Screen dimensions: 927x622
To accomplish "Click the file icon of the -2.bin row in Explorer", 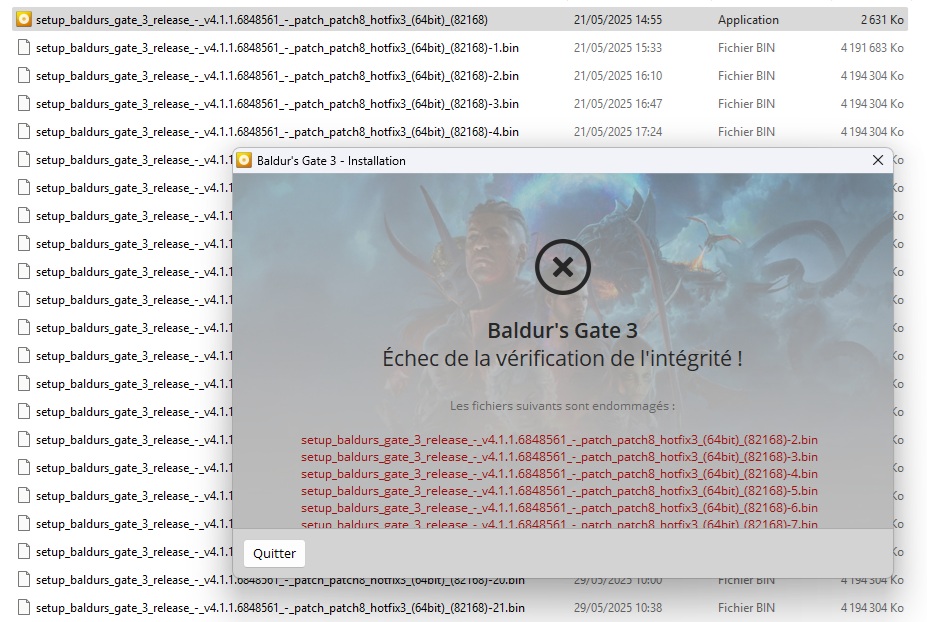I will click(24, 76).
